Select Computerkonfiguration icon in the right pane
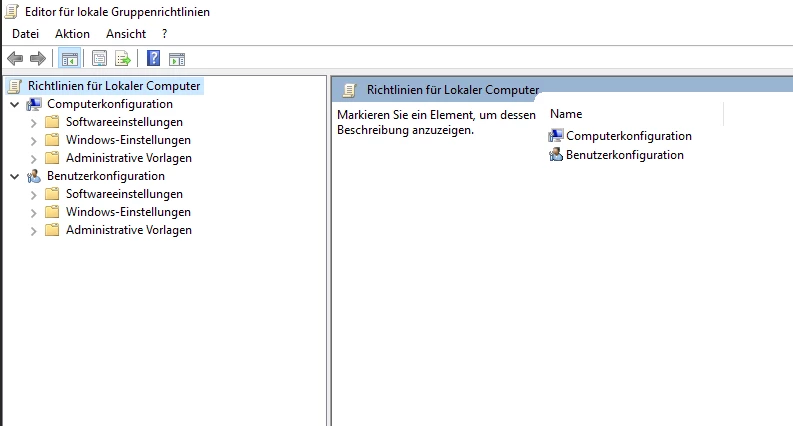 pyautogui.click(x=556, y=136)
